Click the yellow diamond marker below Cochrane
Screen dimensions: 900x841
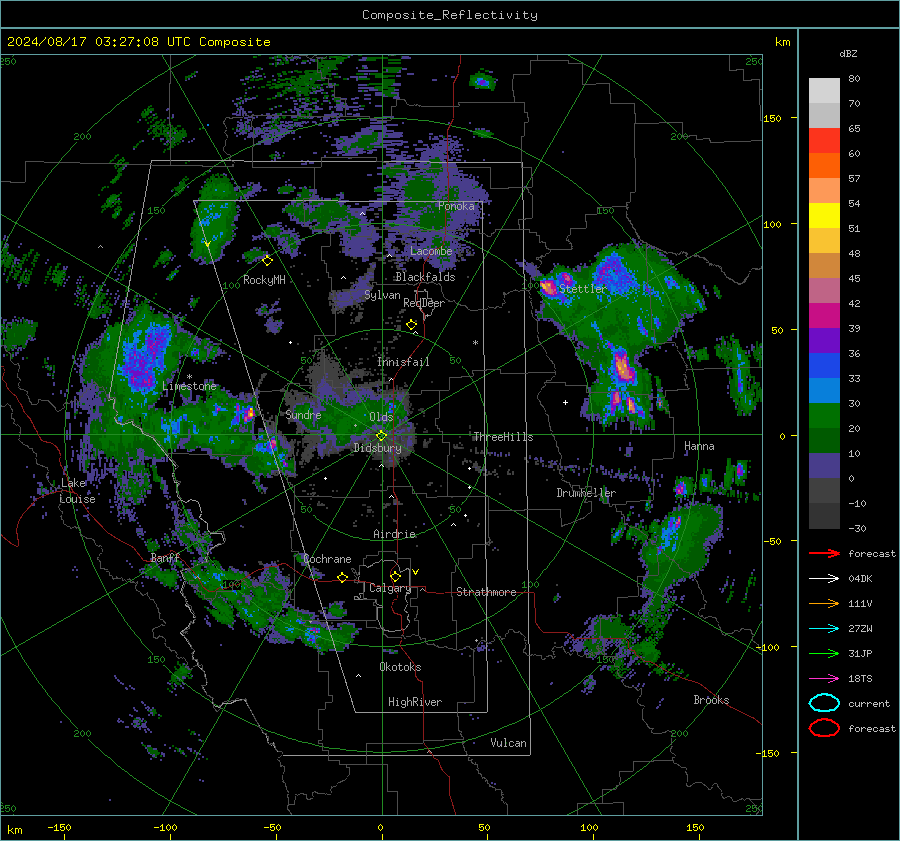coord(342,577)
